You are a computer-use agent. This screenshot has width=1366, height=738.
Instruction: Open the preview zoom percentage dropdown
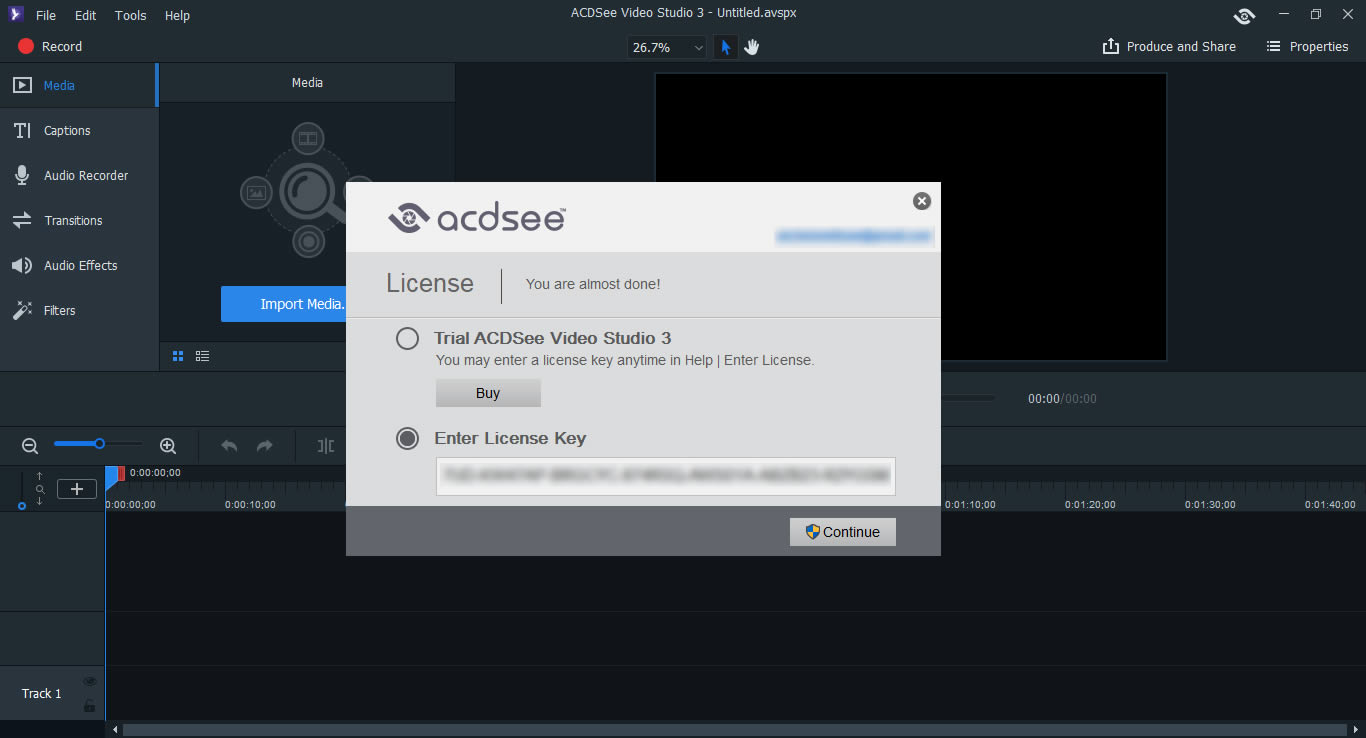667,47
